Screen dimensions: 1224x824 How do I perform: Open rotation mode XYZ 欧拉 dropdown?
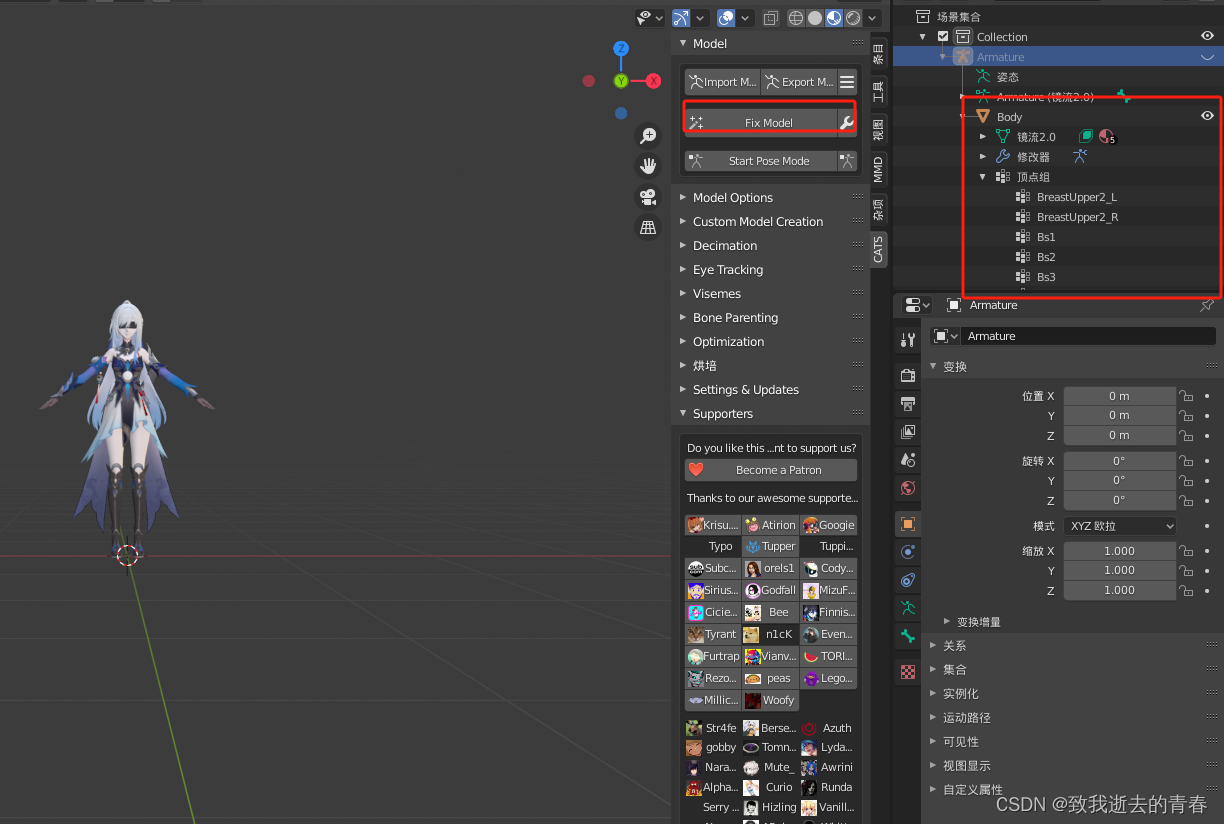point(1120,526)
